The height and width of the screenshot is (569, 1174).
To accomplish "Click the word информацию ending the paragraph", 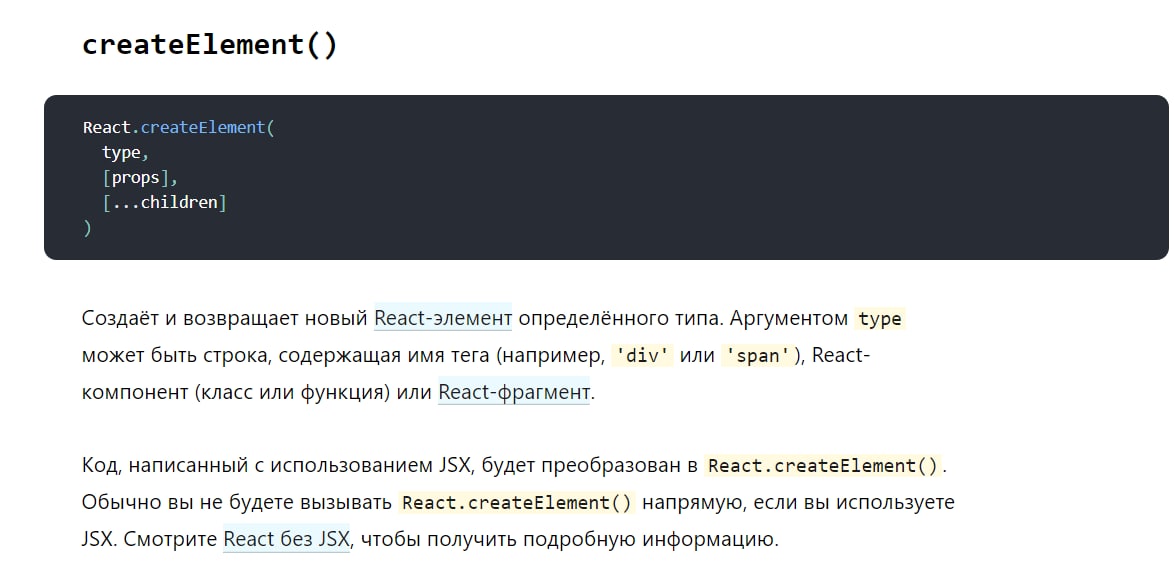I will pyautogui.click(x=707, y=539).
